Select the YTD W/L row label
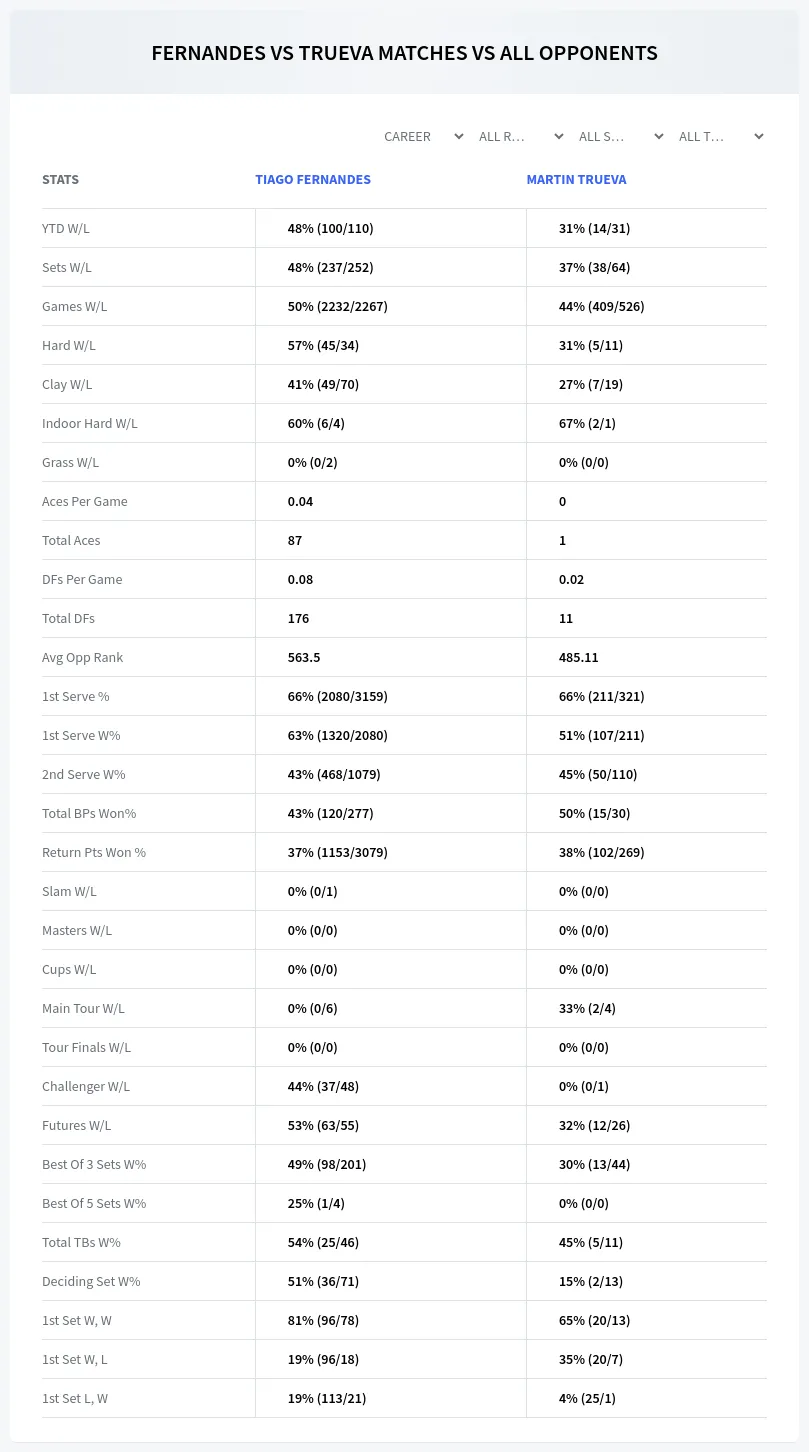 click(66, 228)
